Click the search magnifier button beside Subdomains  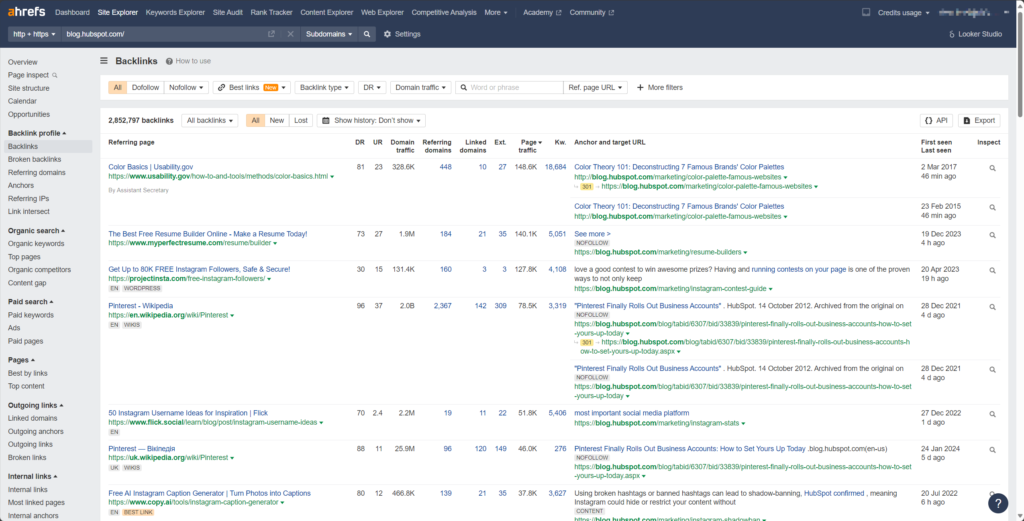(x=367, y=34)
